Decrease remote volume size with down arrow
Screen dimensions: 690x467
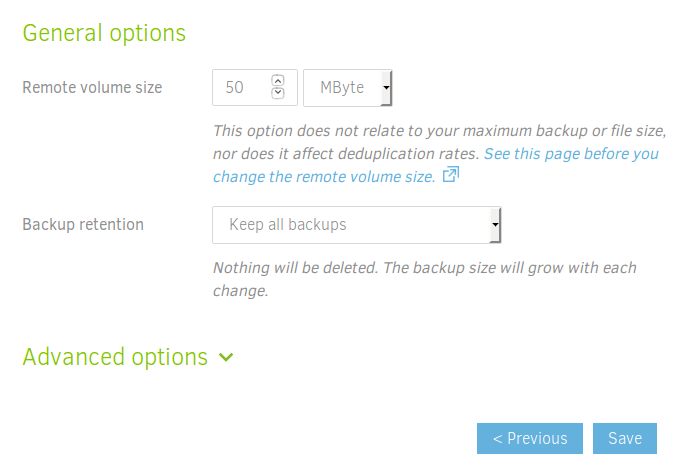pyautogui.click(x=278, y=93)
